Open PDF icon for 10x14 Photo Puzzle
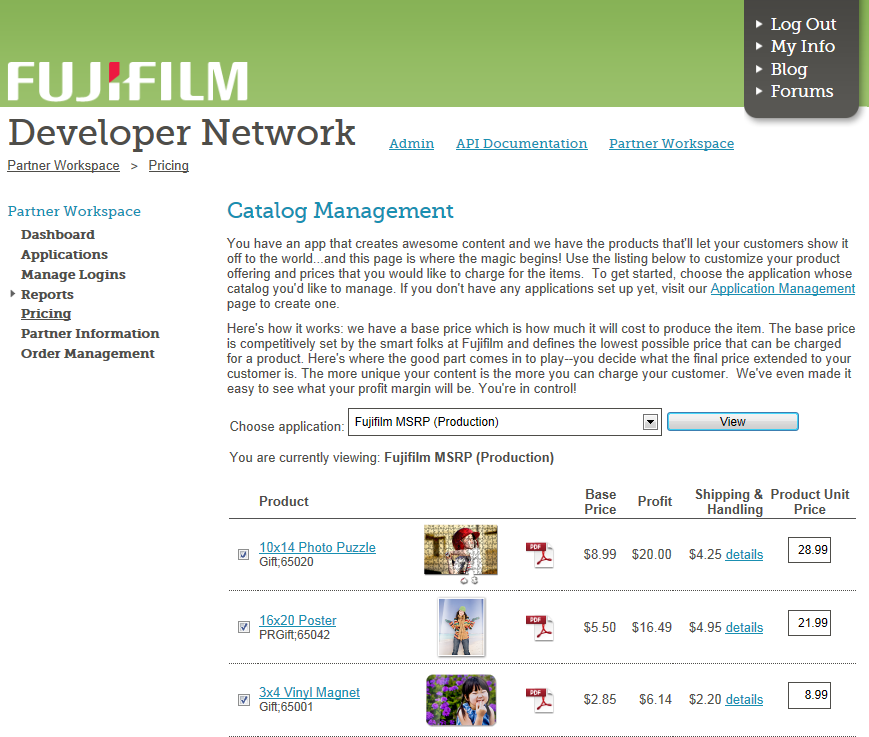869x737 pixels. (x=540, y=555)
